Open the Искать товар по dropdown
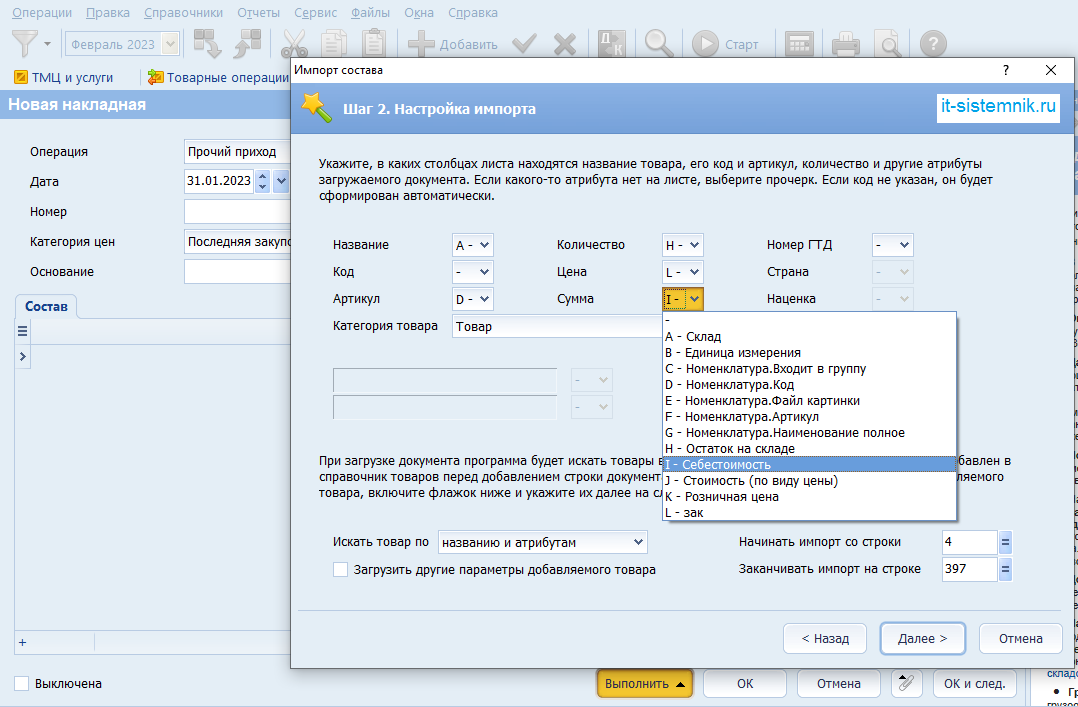The image size is (1078, 707). pyautogui.click(x=542, y=543)
